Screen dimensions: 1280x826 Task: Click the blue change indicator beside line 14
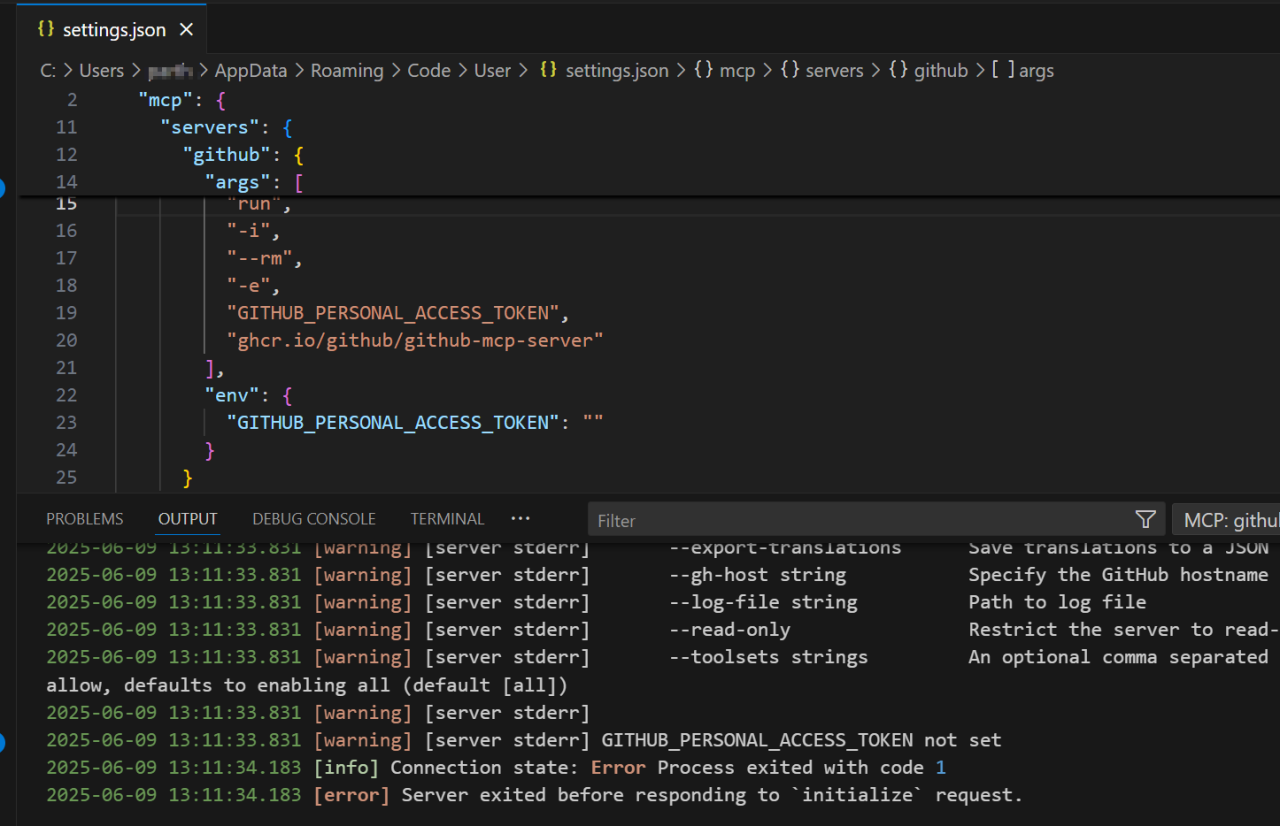click(x=3, y=188)
